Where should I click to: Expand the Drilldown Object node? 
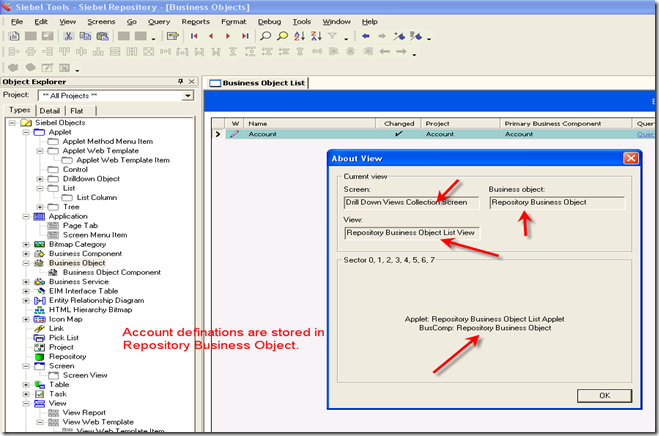tap(40, 179)
